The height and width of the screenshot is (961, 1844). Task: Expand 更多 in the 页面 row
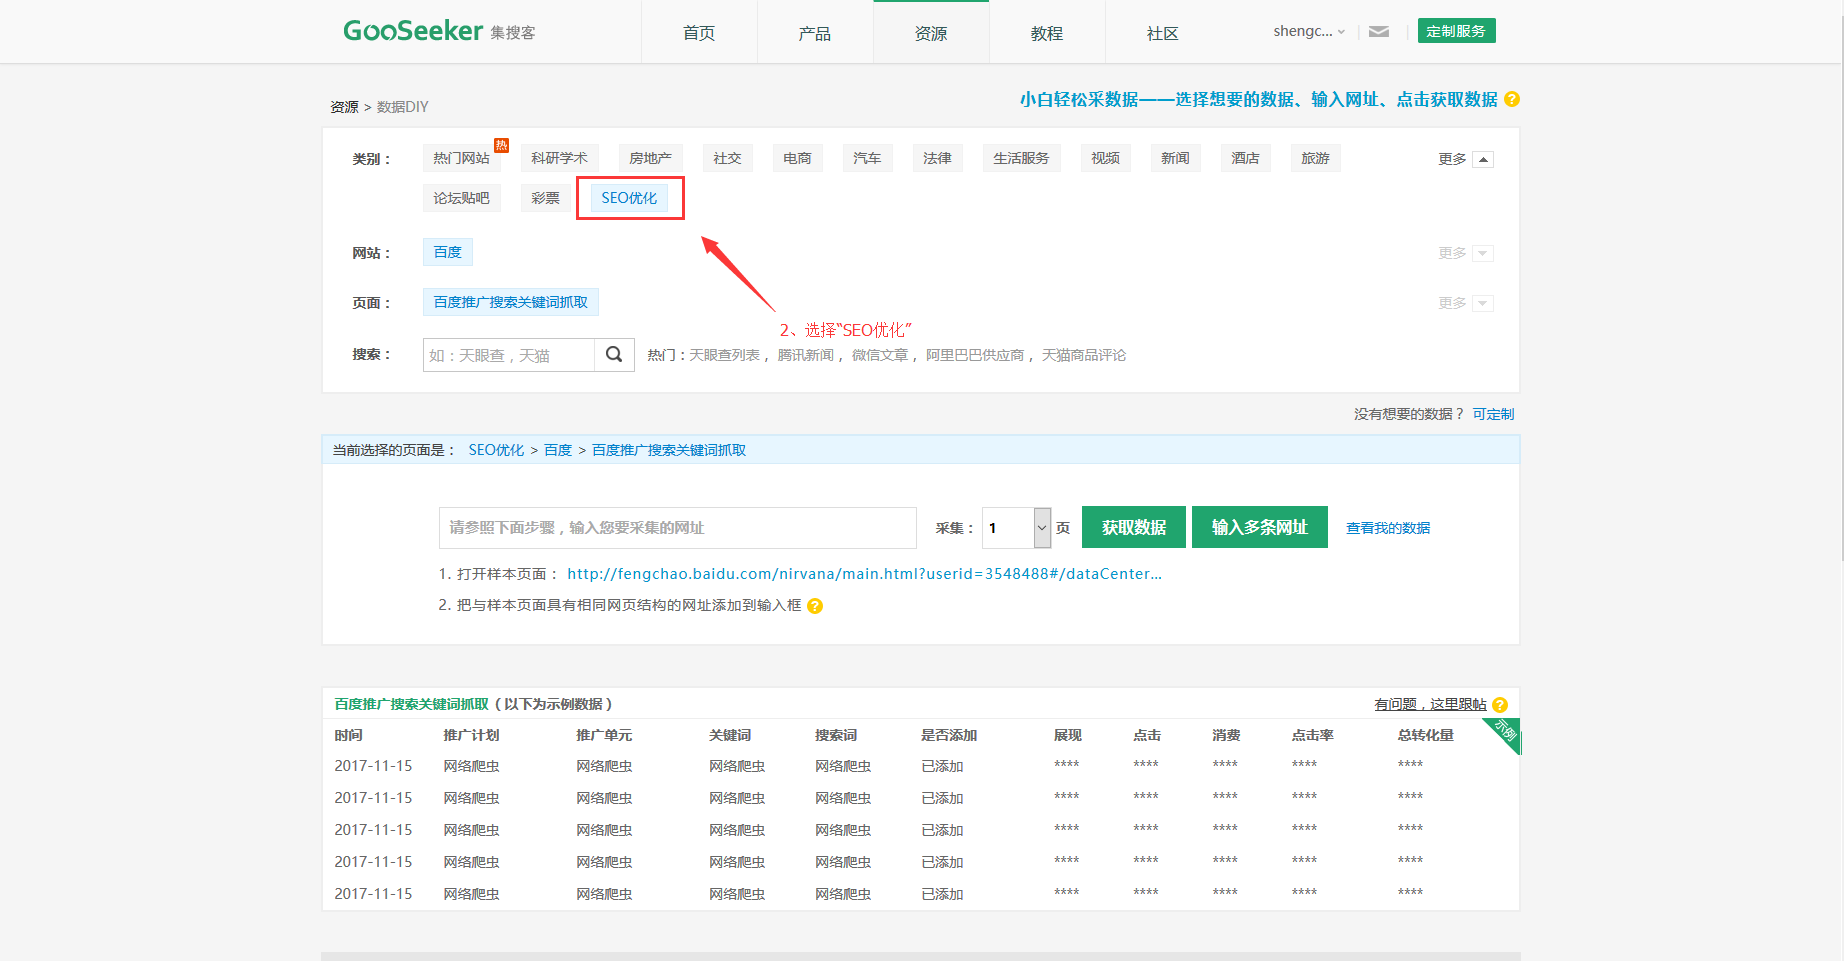coord(1483,304)
